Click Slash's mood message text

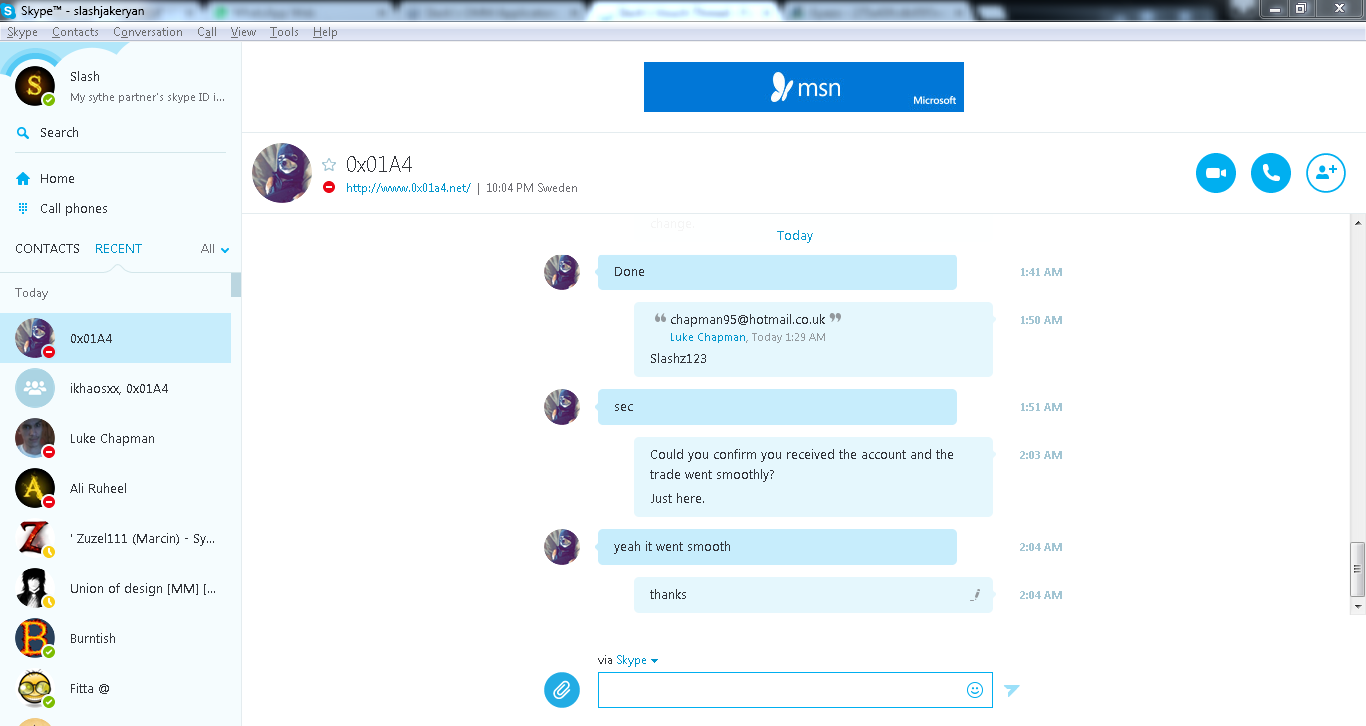click(x=148, y=98)
